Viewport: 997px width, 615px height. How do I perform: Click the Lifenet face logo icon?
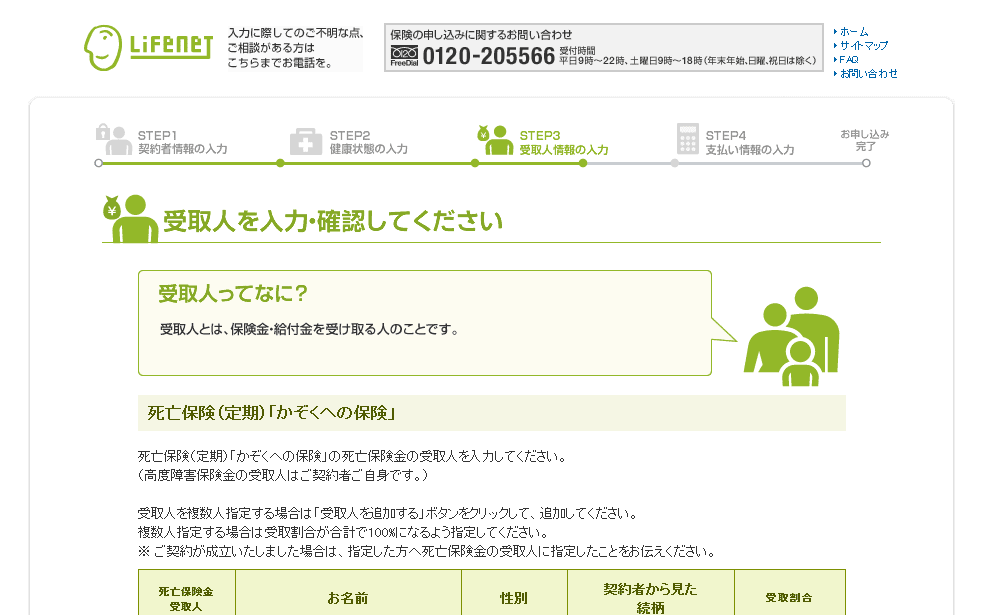pos(102,48)
